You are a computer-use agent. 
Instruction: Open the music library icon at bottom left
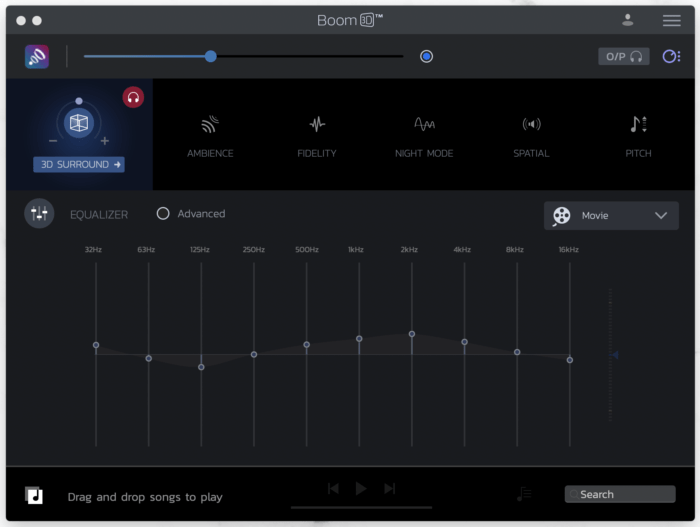pos(35,495)
